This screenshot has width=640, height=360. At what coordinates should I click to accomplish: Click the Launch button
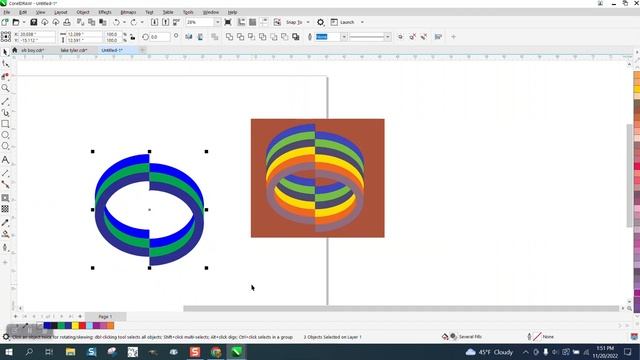pos(342,22)
